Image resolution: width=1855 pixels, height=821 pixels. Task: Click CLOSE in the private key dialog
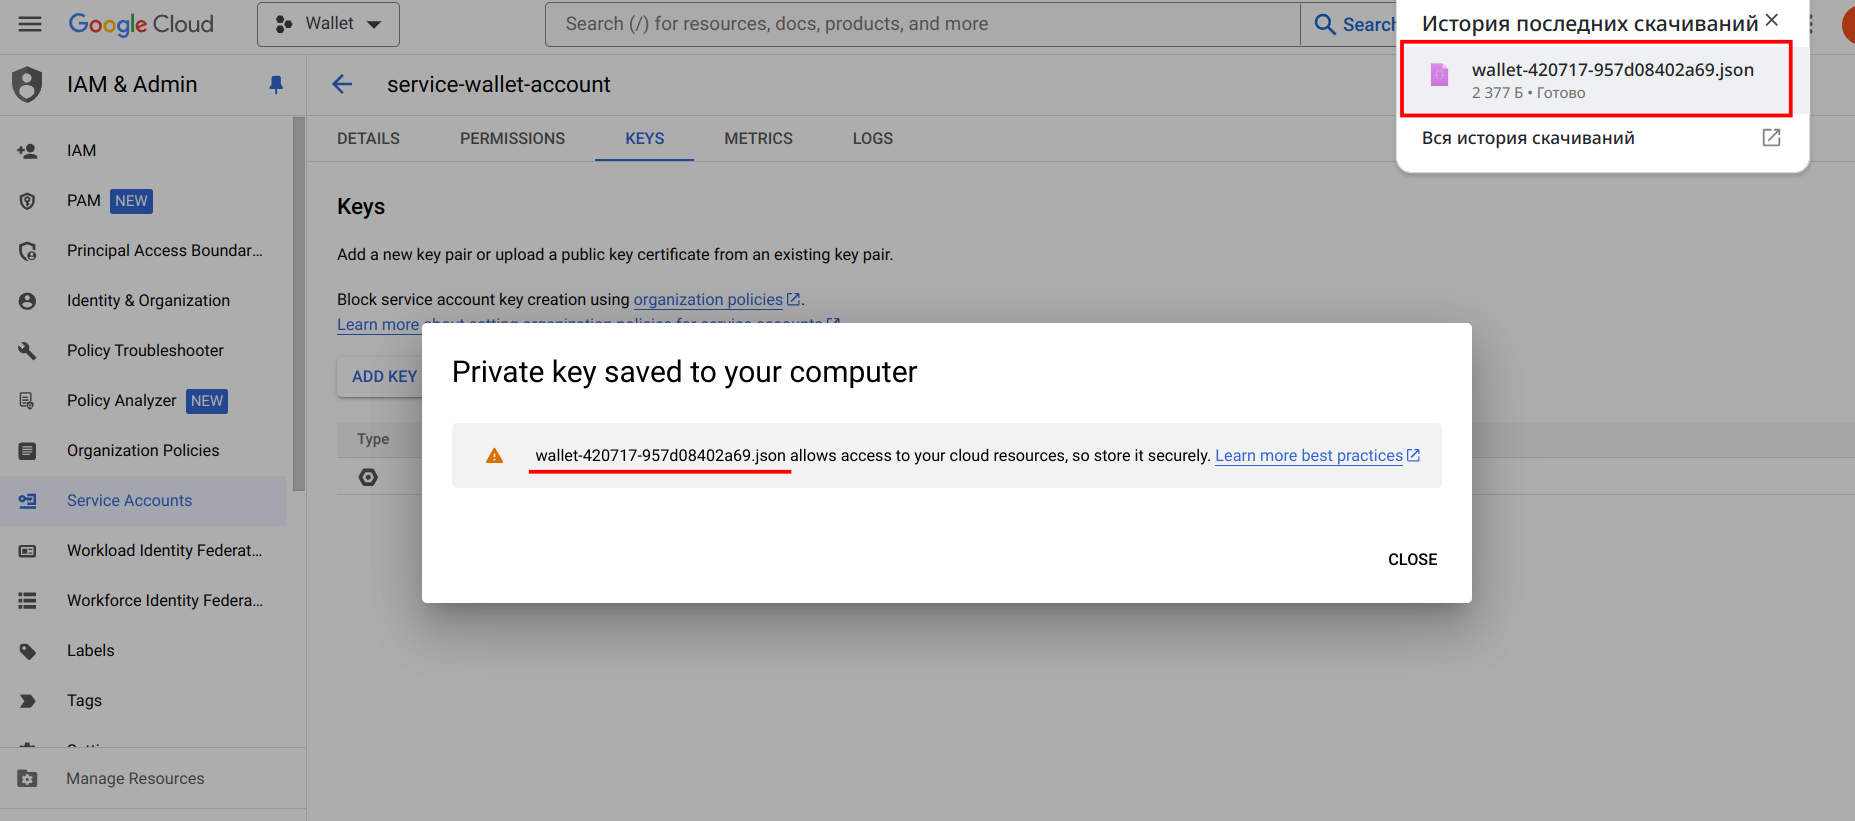click(x=1412, y=560)
